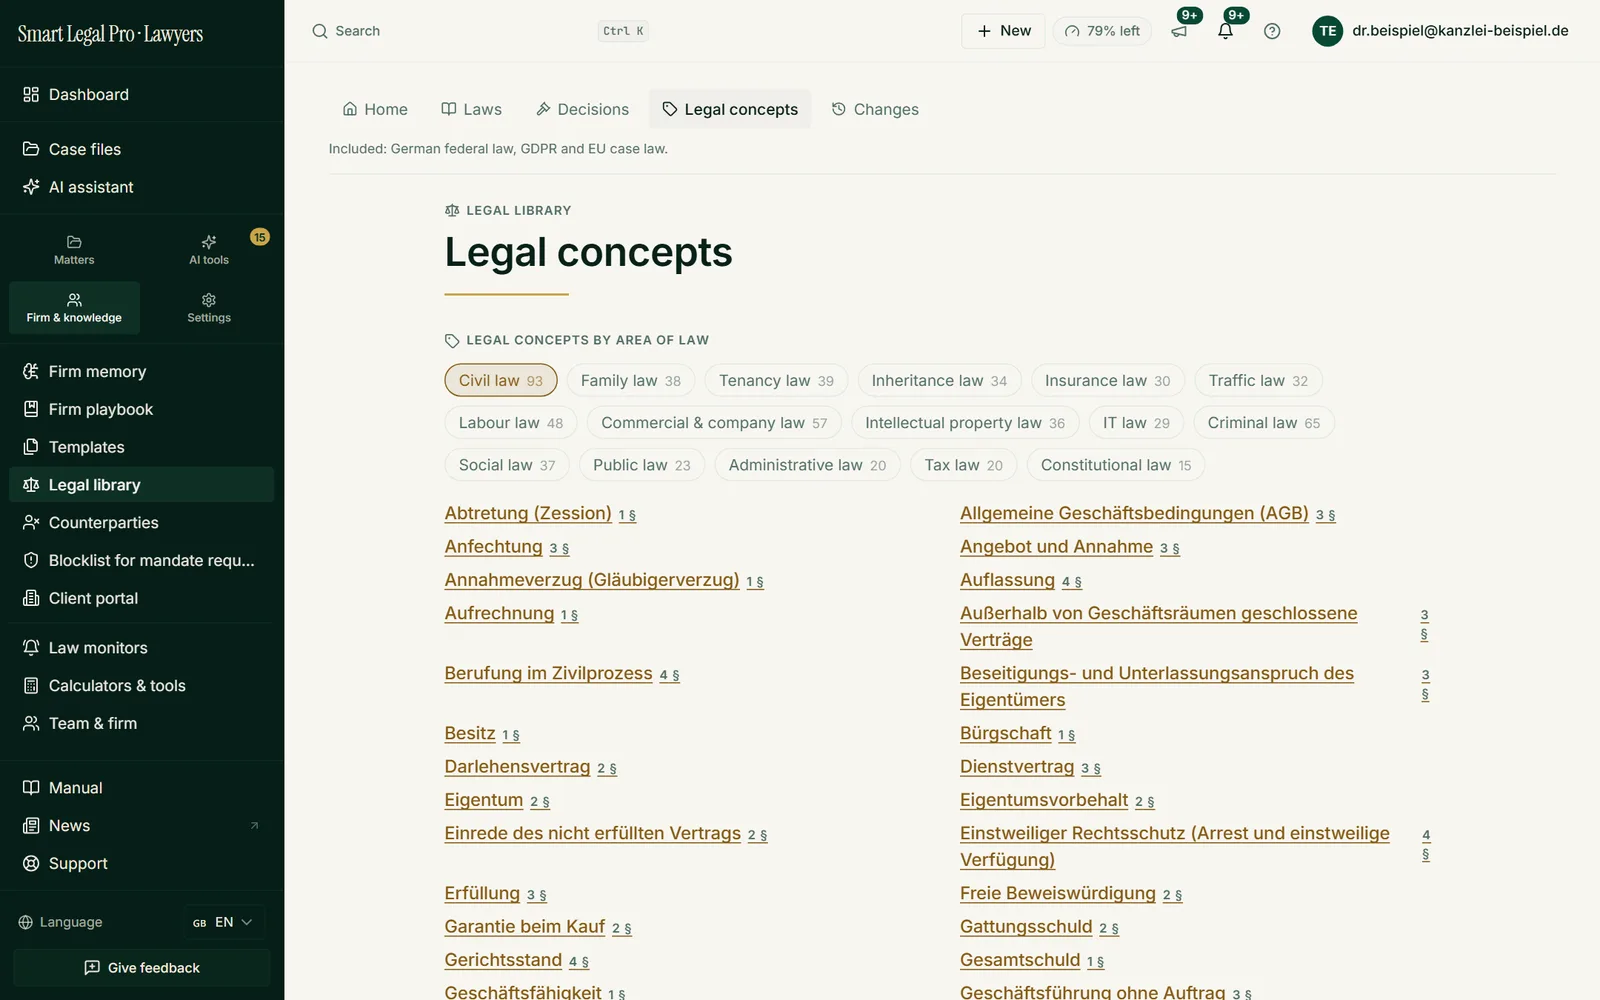Open Eigentumsvorbehalt concept link

pyautogui.click(x=1044, y=800)
